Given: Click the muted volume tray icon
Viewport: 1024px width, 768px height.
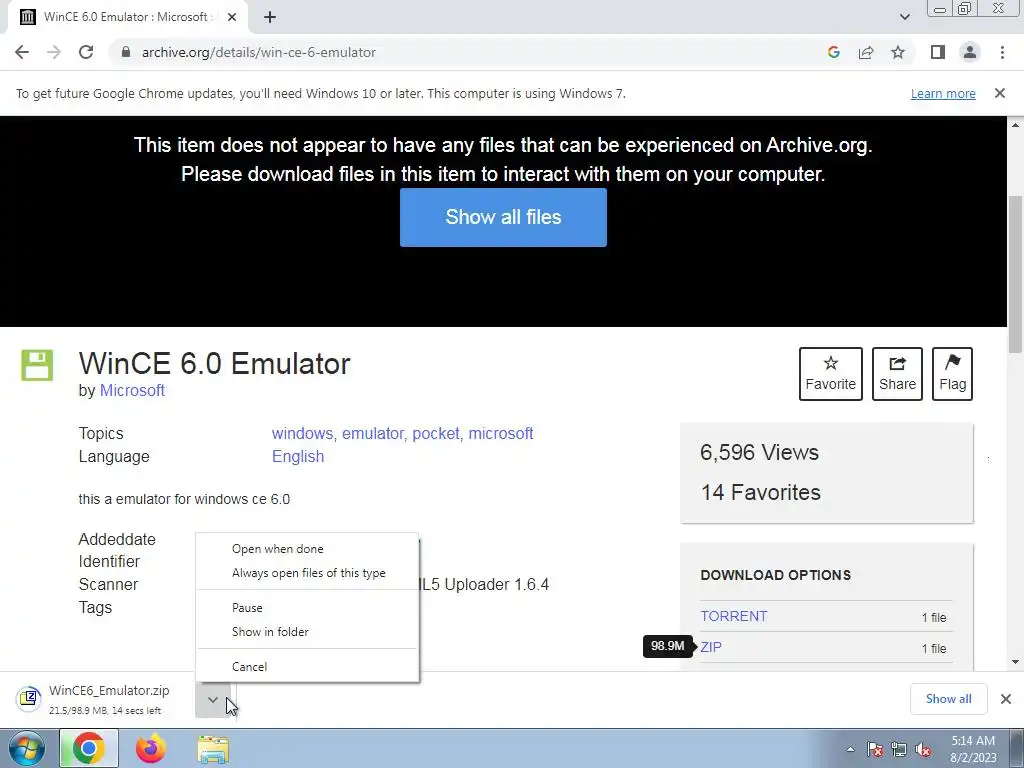Looking at the screenshot, I should click(x=923, y=749).
